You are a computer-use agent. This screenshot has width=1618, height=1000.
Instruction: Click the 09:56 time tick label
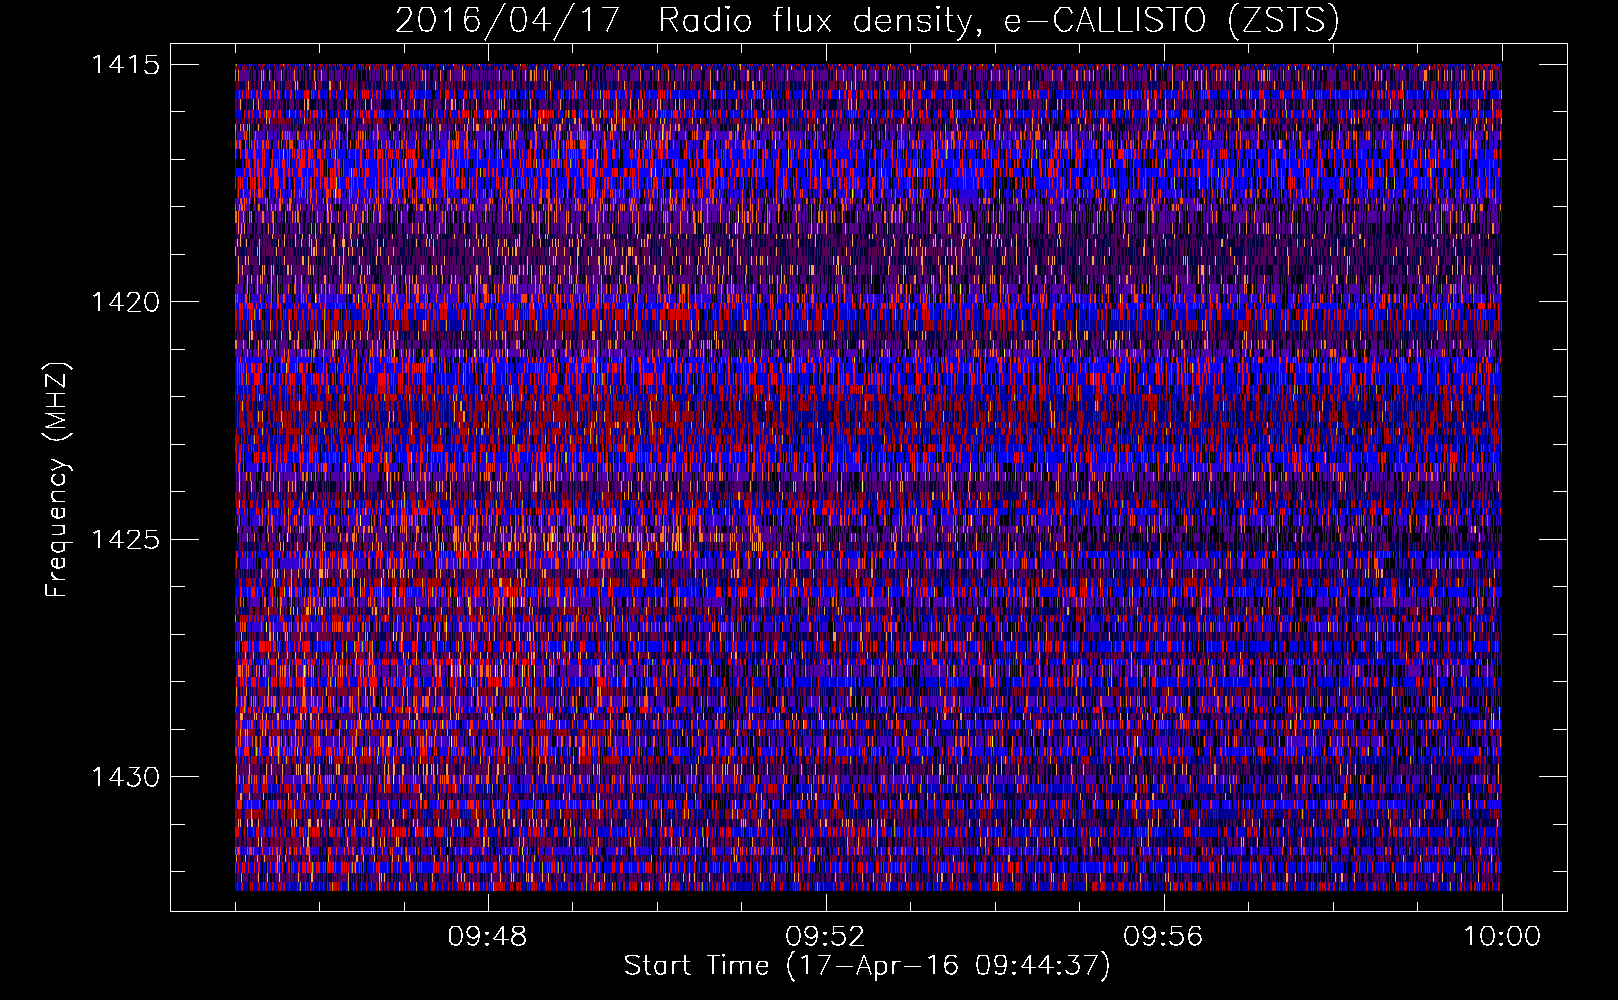click(1163, 937)
